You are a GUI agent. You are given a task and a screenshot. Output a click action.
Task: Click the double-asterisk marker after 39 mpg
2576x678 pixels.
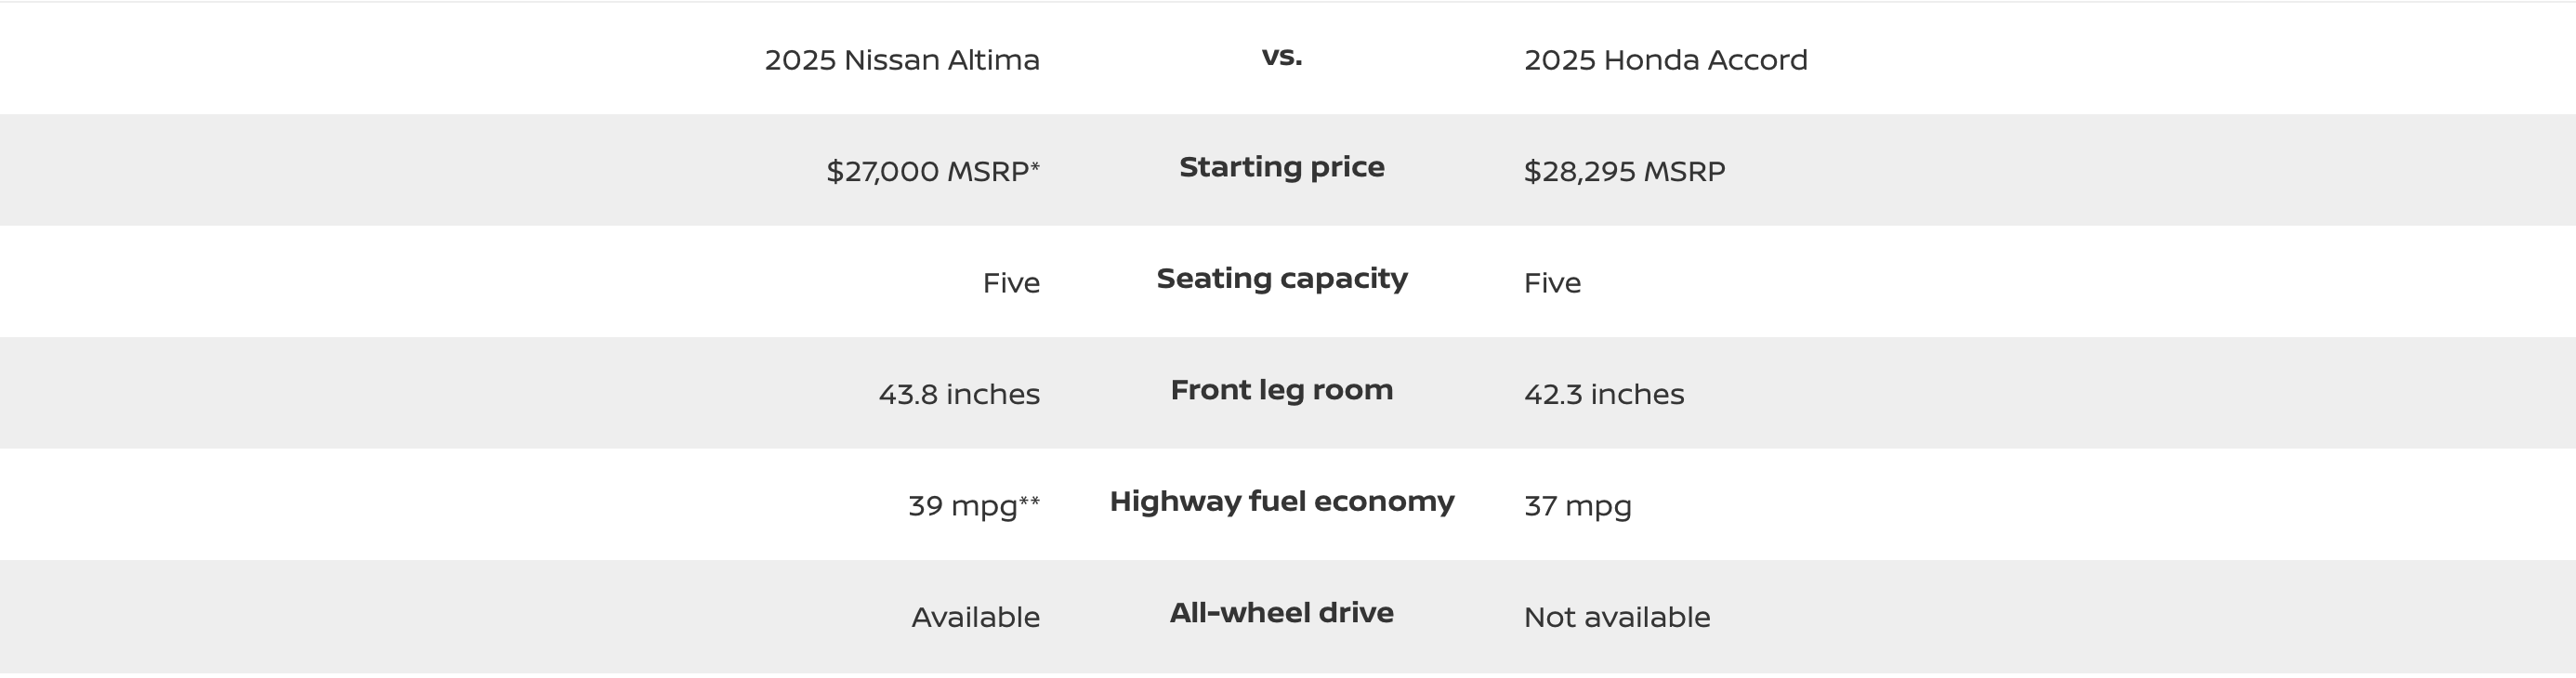tap(1029, 500)
